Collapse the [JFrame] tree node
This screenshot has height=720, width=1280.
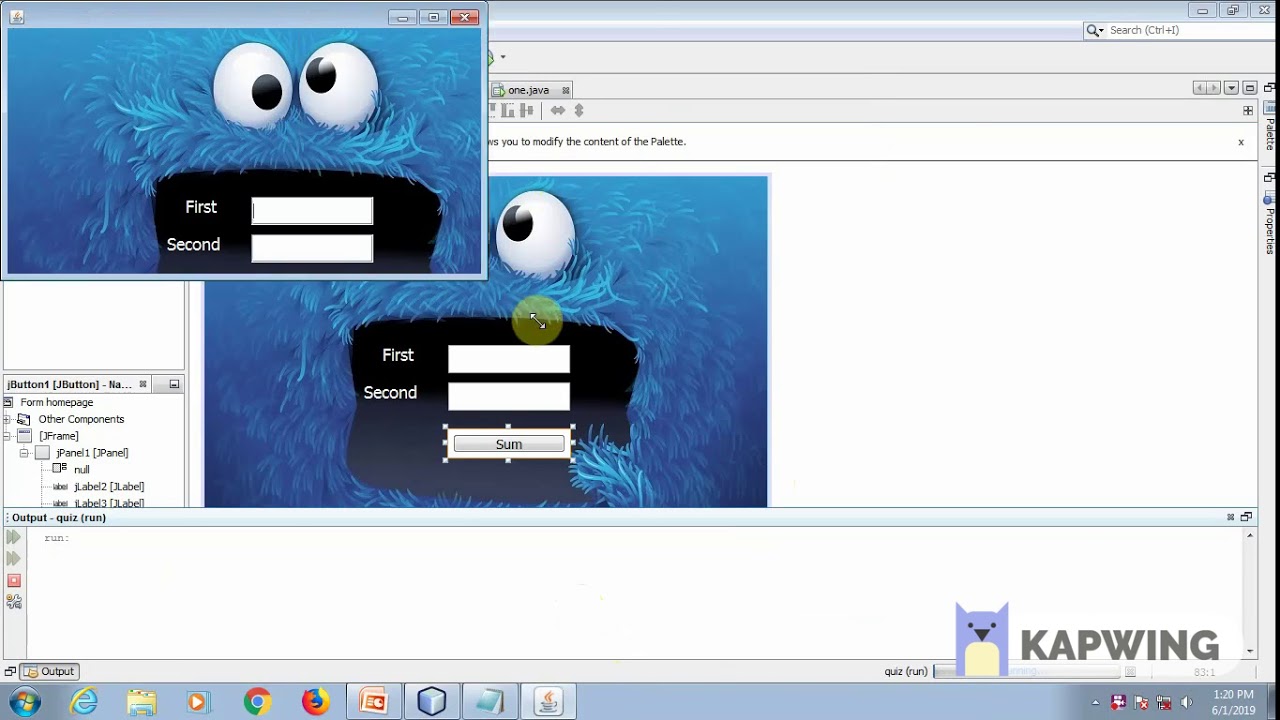point(7,436)
